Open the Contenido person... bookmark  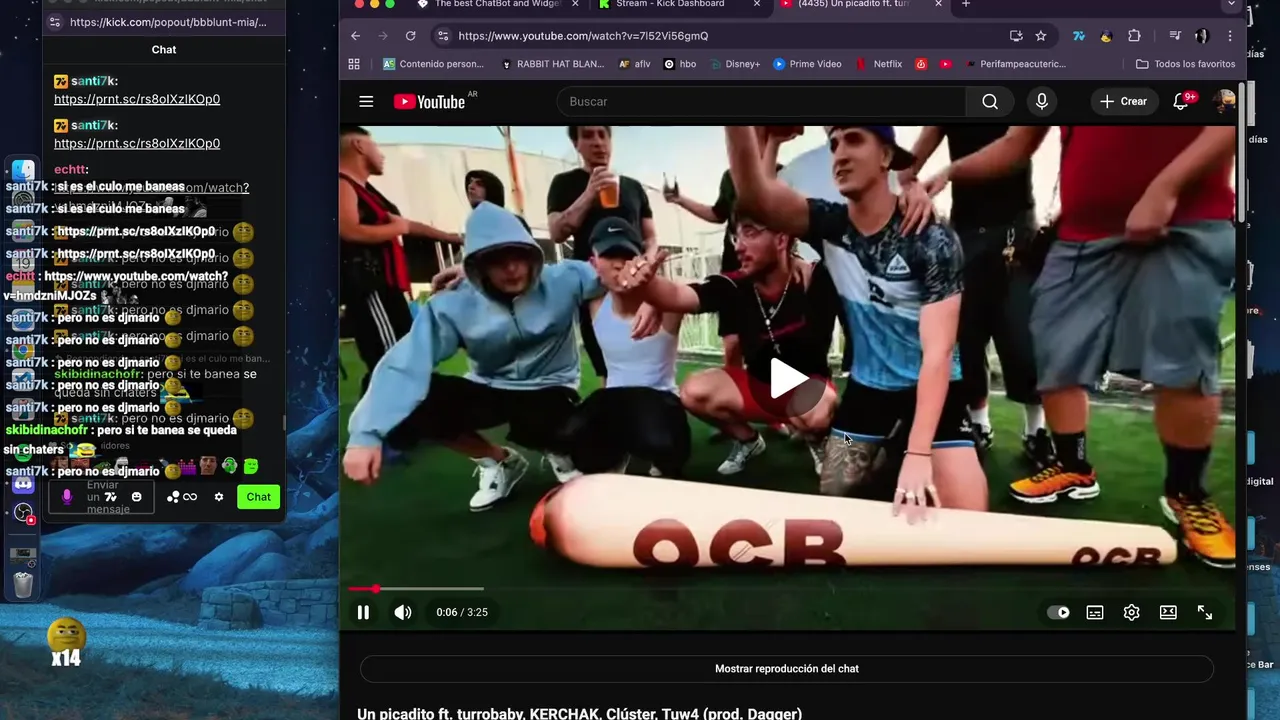[x=434, y=64]
